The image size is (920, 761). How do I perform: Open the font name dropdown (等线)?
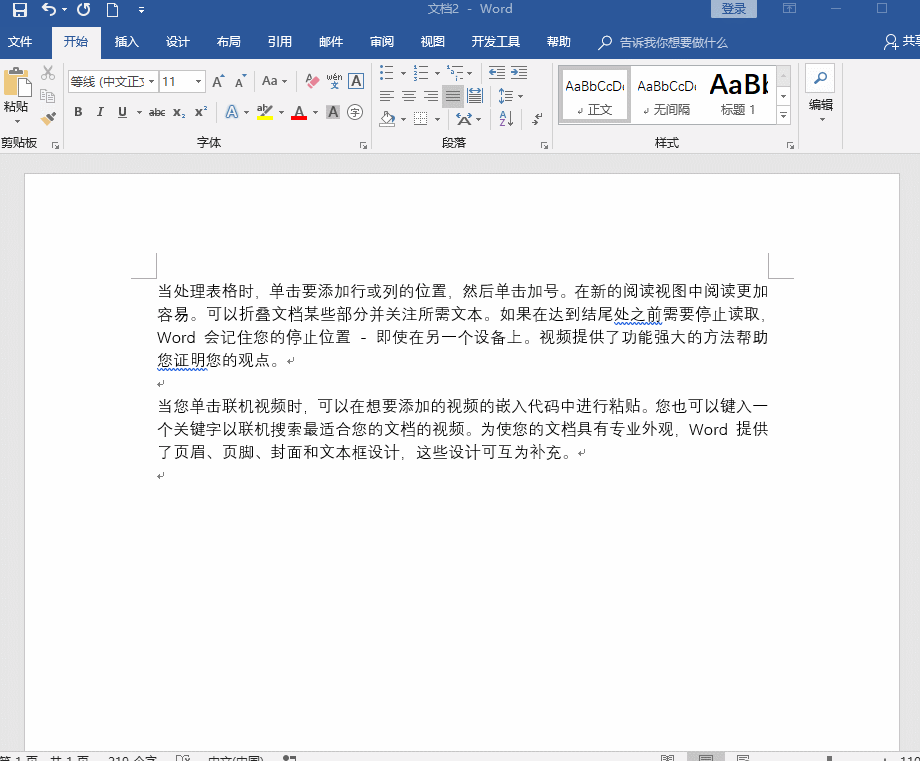[x=151, y=82]
